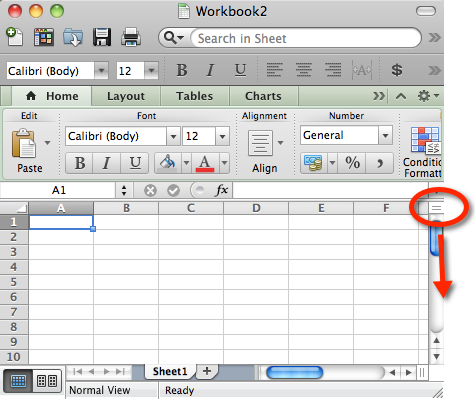Open font color dropdown arrow
Viewport: 475px width, 399px height.
[x=224, y=163]
